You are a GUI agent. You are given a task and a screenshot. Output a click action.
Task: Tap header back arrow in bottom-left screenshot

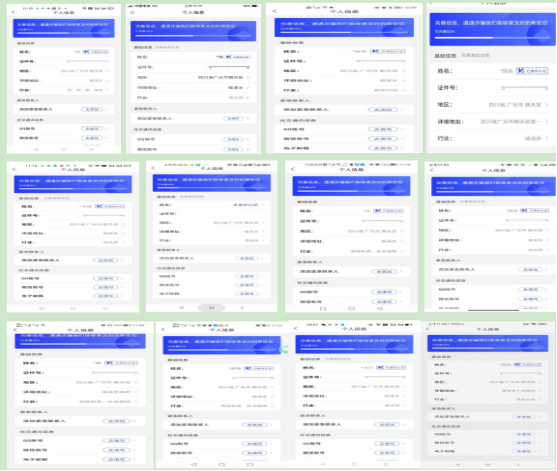click(x=15, y=330)
